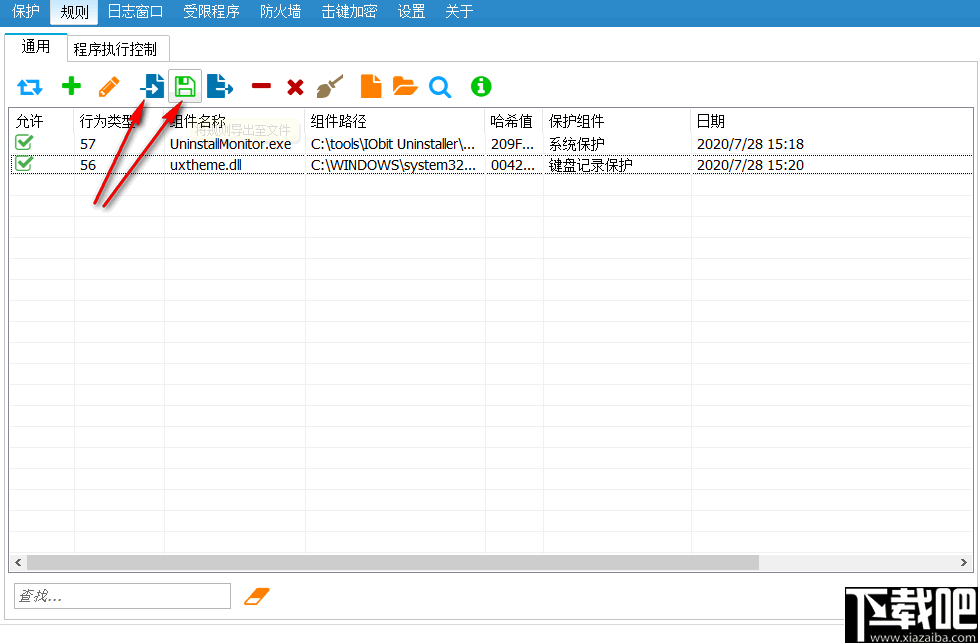Viewport: 980px width, 643px height.
Task: Clean entries with the broom icon
Action: [330, 86]
